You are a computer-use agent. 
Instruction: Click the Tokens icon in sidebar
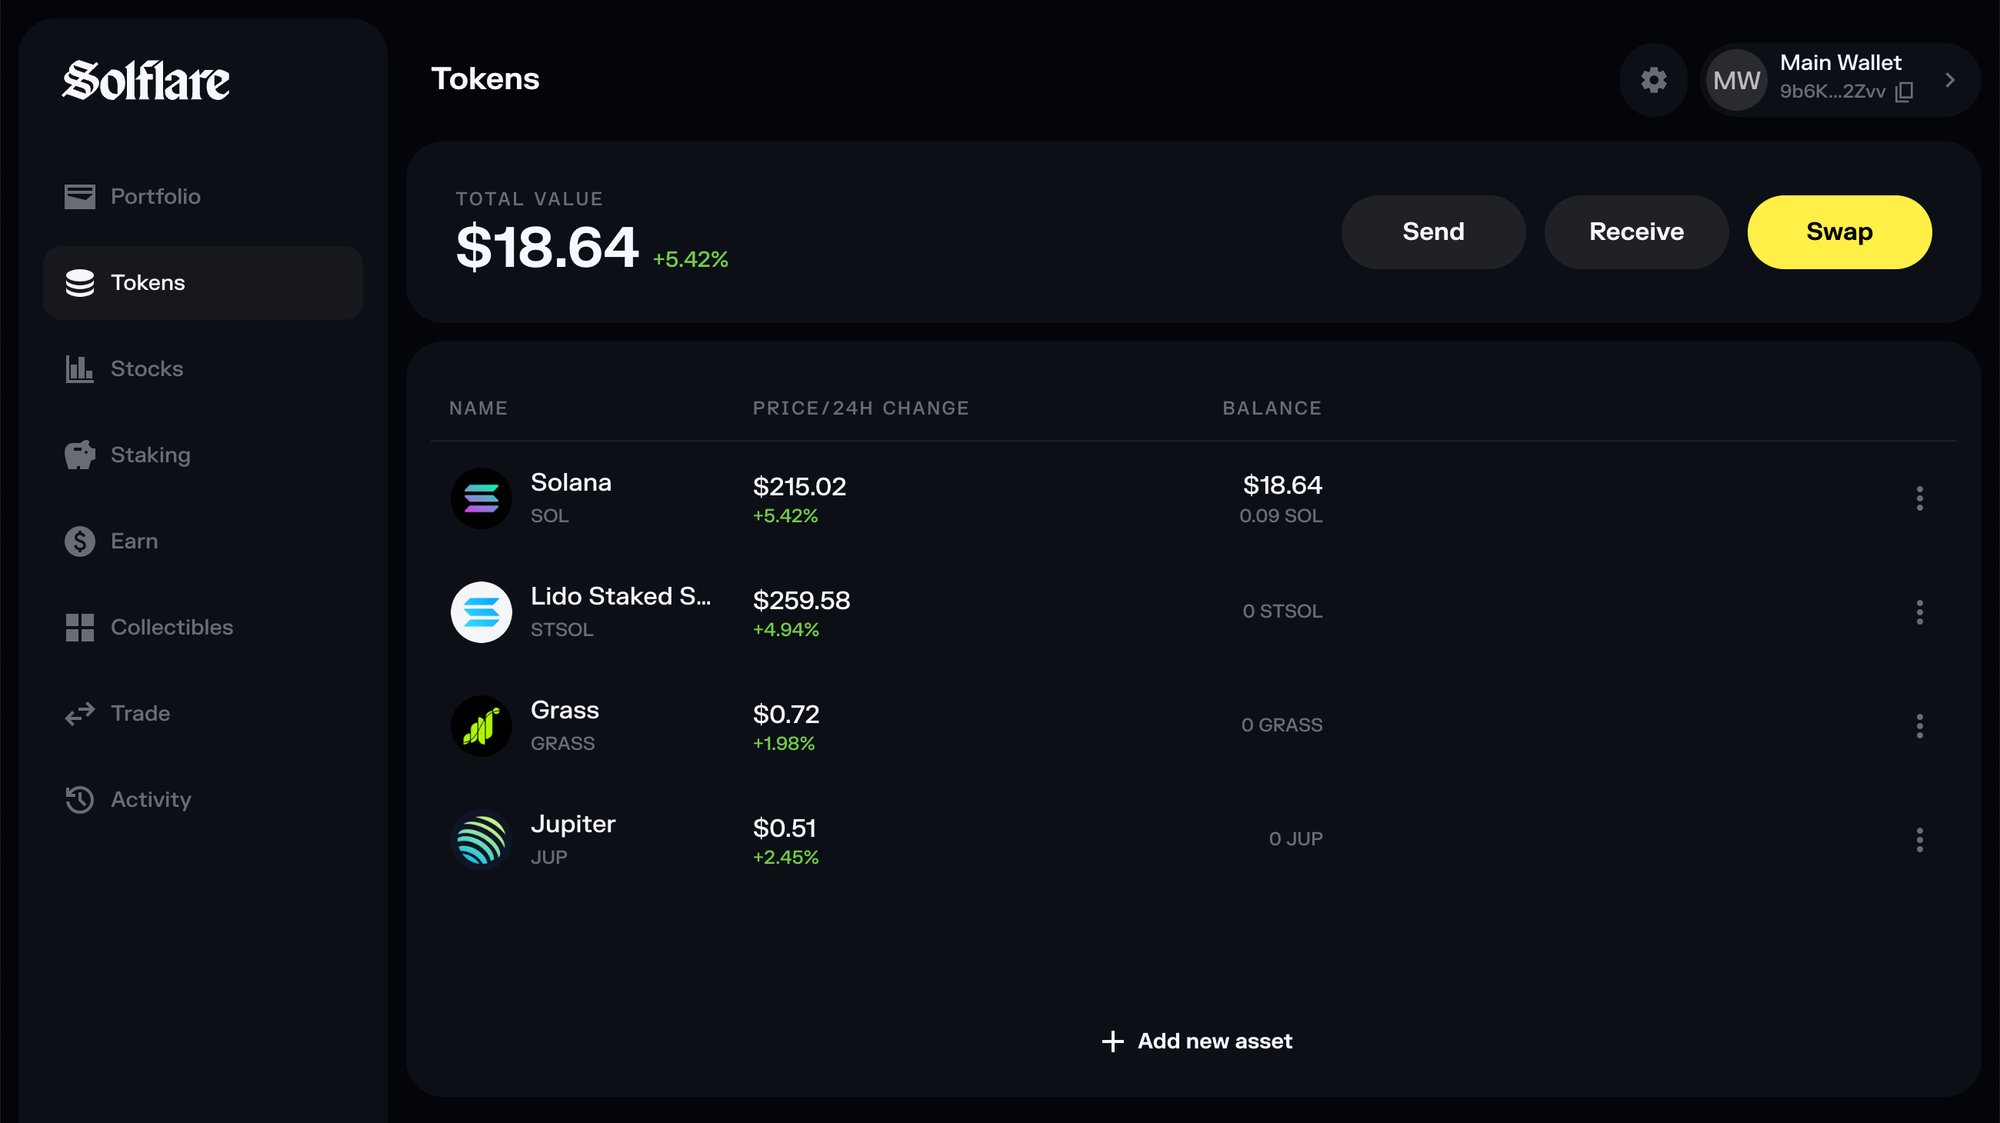(x=79, y=283)
